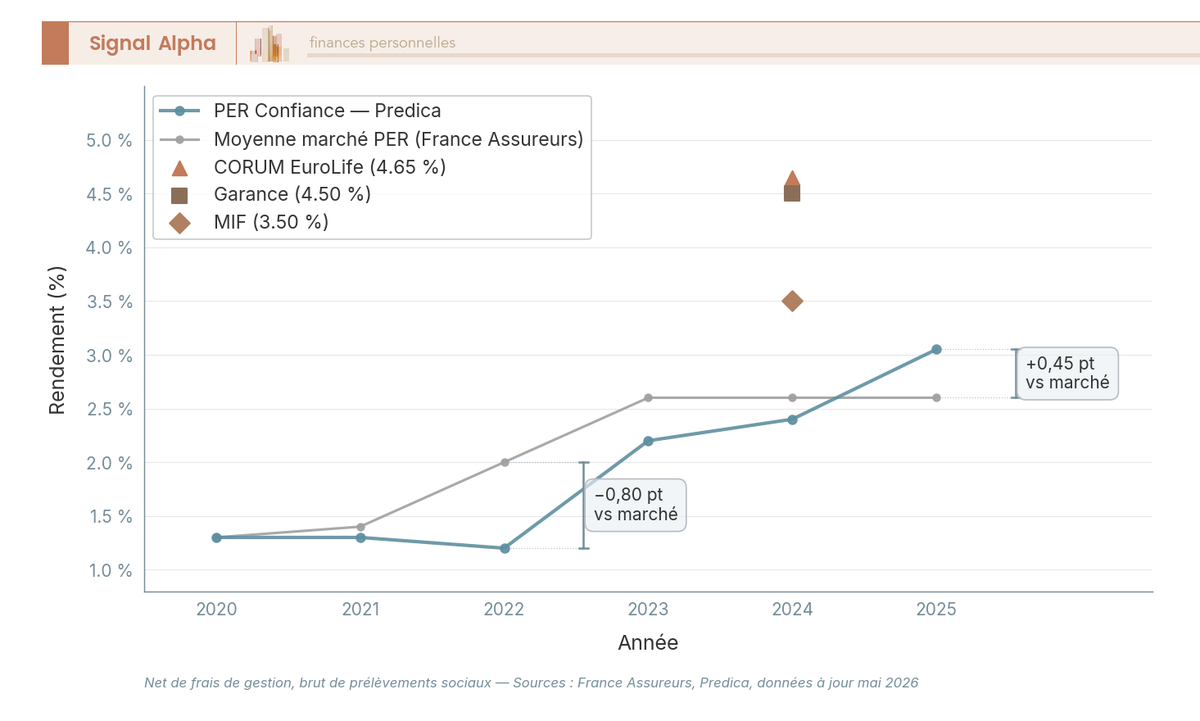Screen dimensions: 1200x721
Task: Click the 2023 x-axis label
Action: coord(648,609)
